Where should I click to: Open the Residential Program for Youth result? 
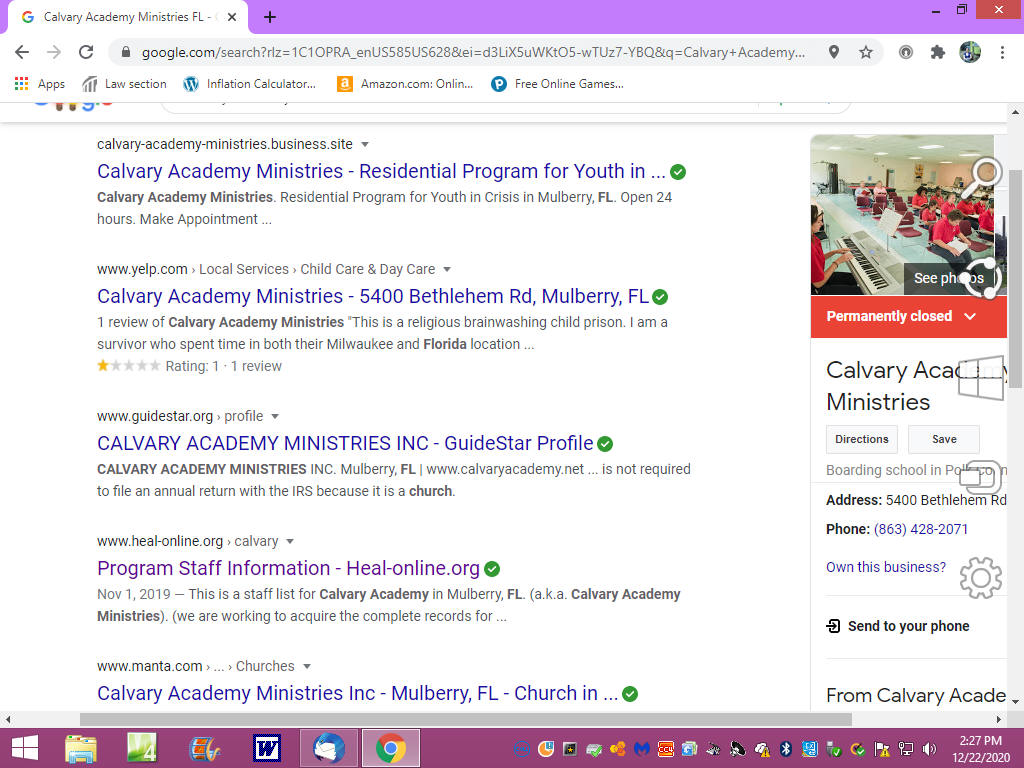click(x=381, y=171)
